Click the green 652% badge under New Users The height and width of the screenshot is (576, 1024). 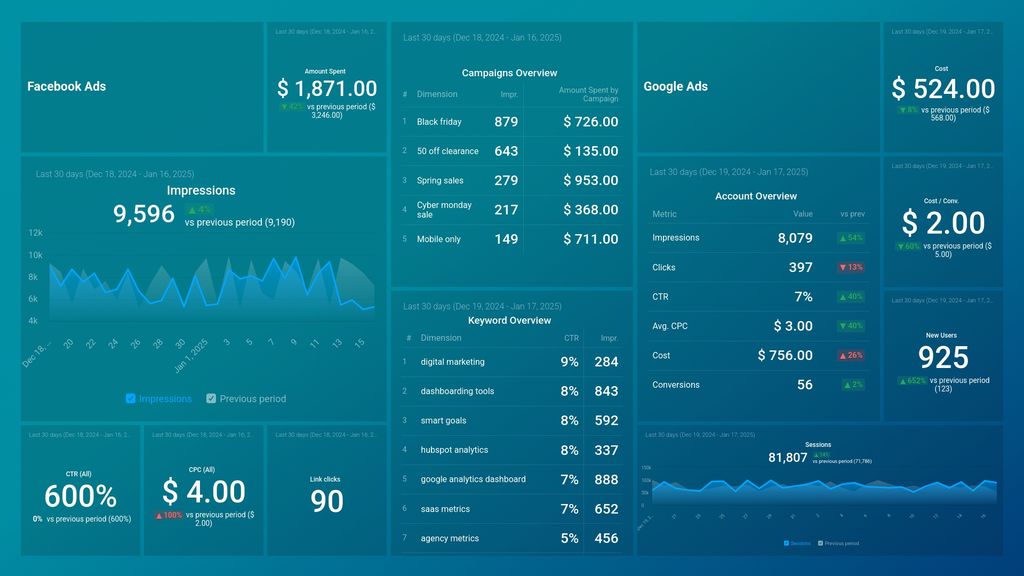coord(912,381)
